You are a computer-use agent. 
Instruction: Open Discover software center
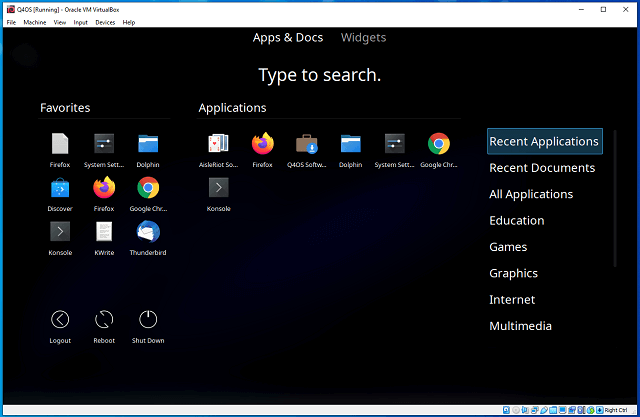60,188
